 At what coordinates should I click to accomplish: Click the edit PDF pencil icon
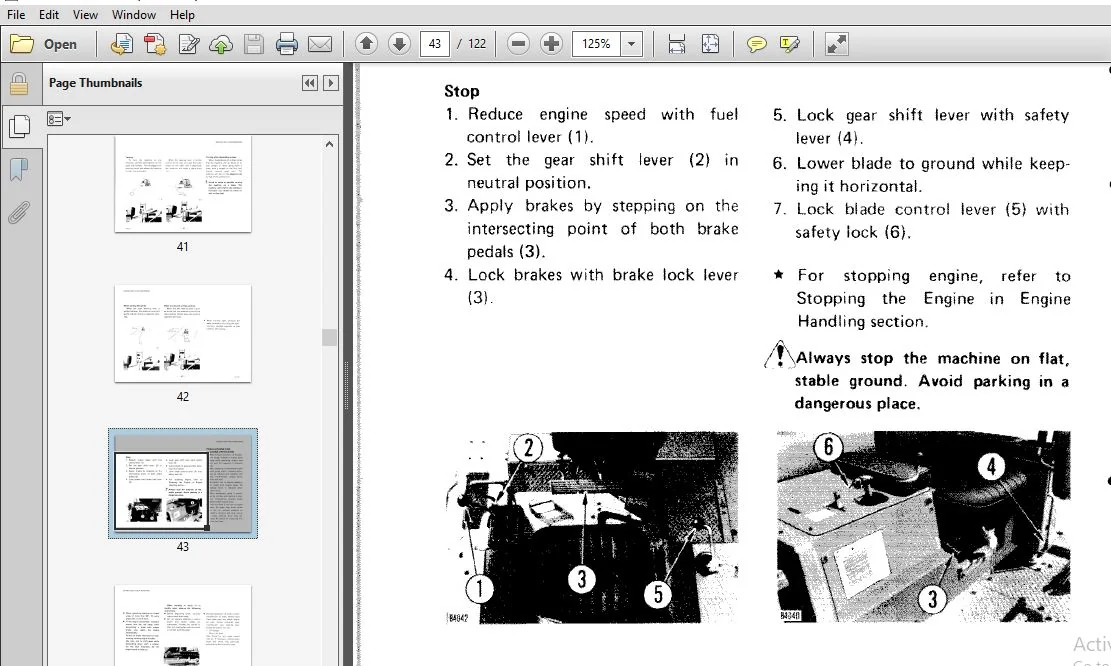(188, 44)
